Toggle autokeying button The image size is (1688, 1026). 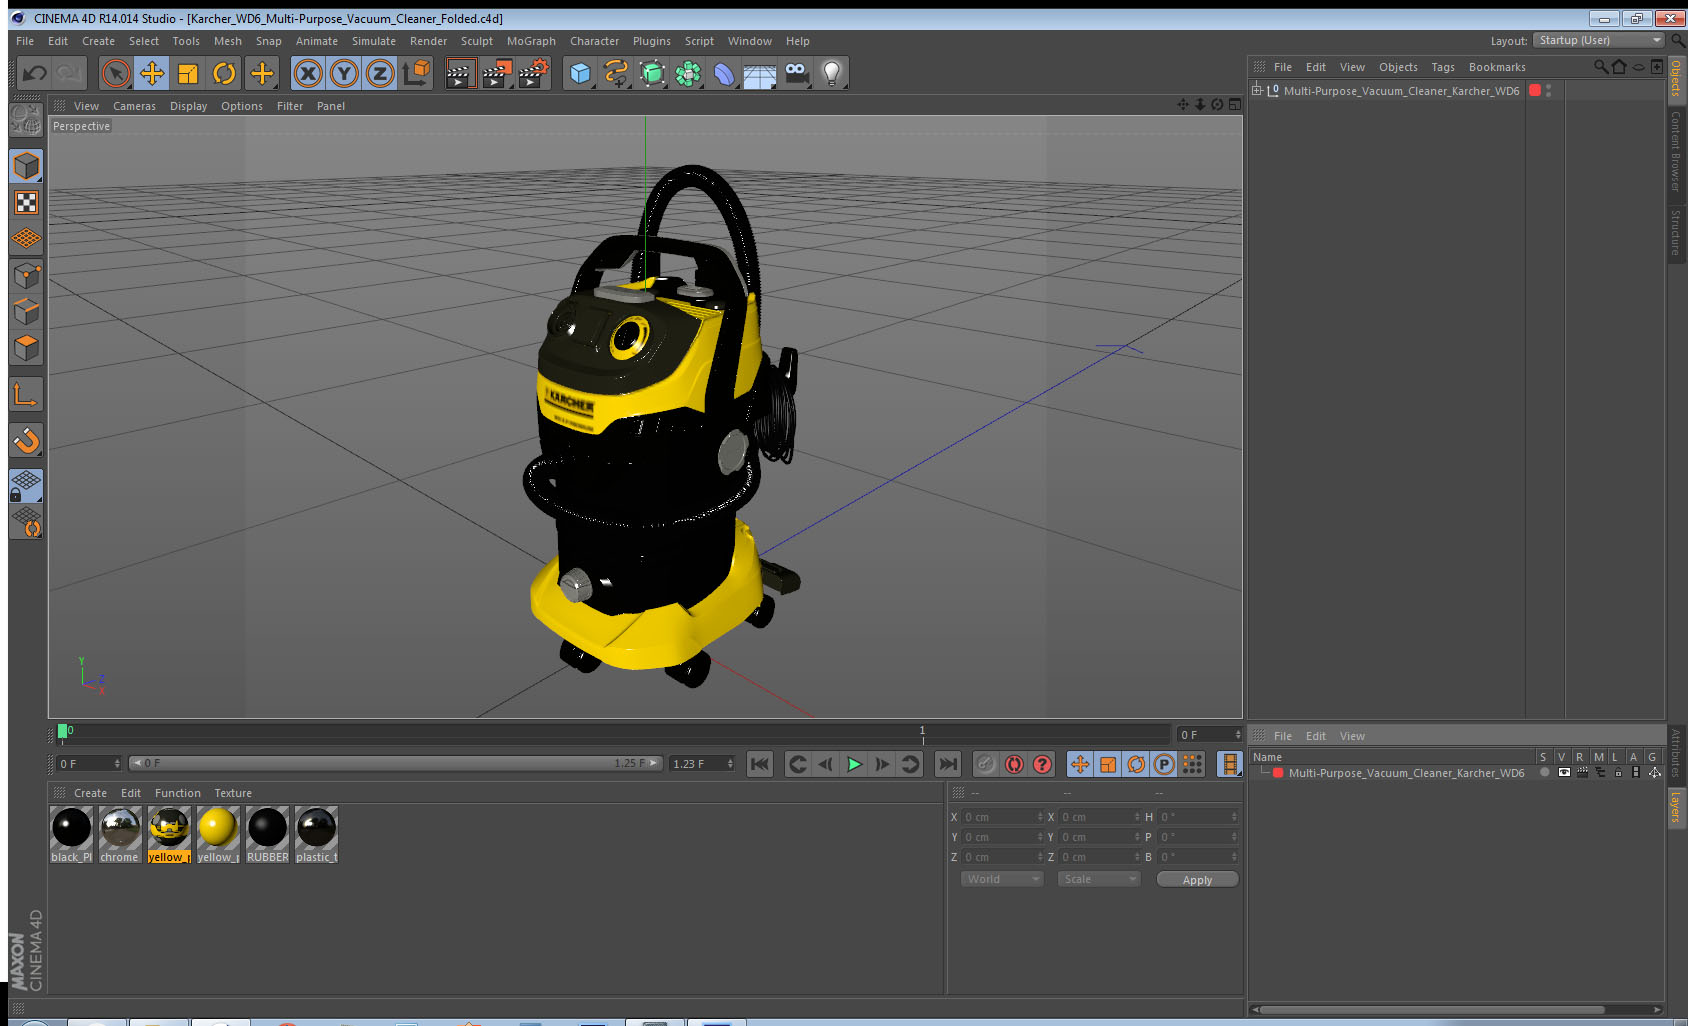(1014, 764)
